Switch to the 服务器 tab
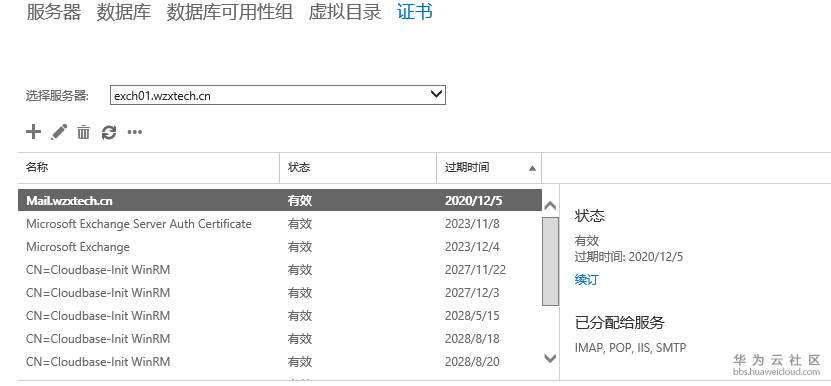This screenshot has width=831, height=386. [x=54, y=12]
